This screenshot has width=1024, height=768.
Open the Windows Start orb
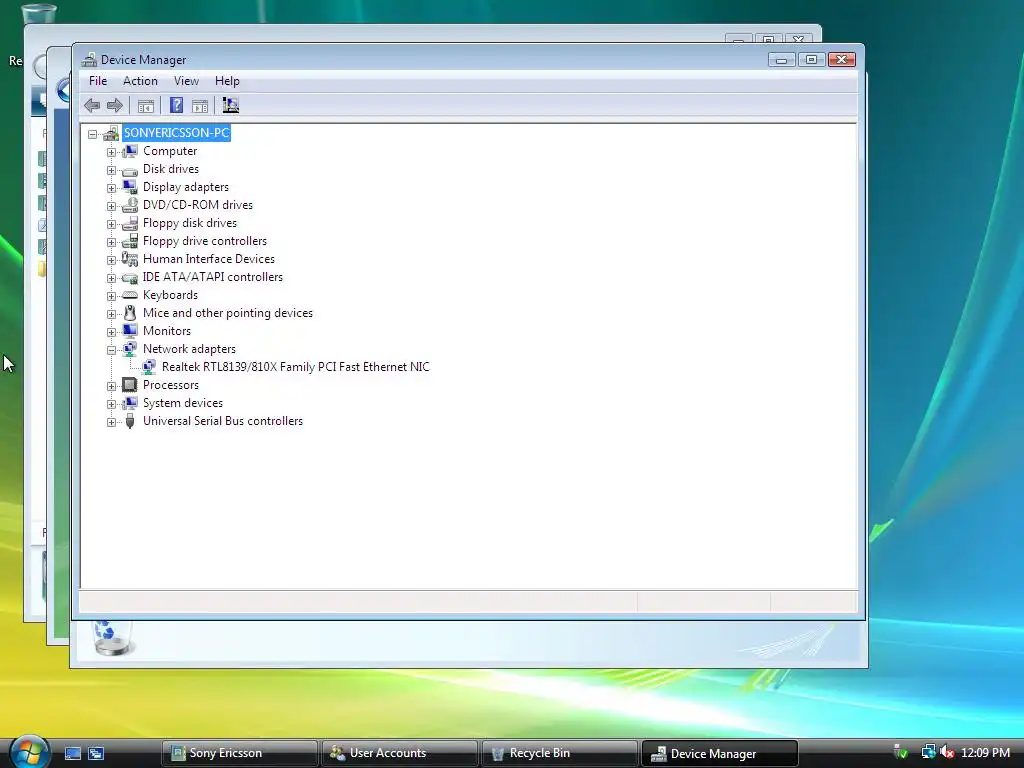(x=29, y=751)
